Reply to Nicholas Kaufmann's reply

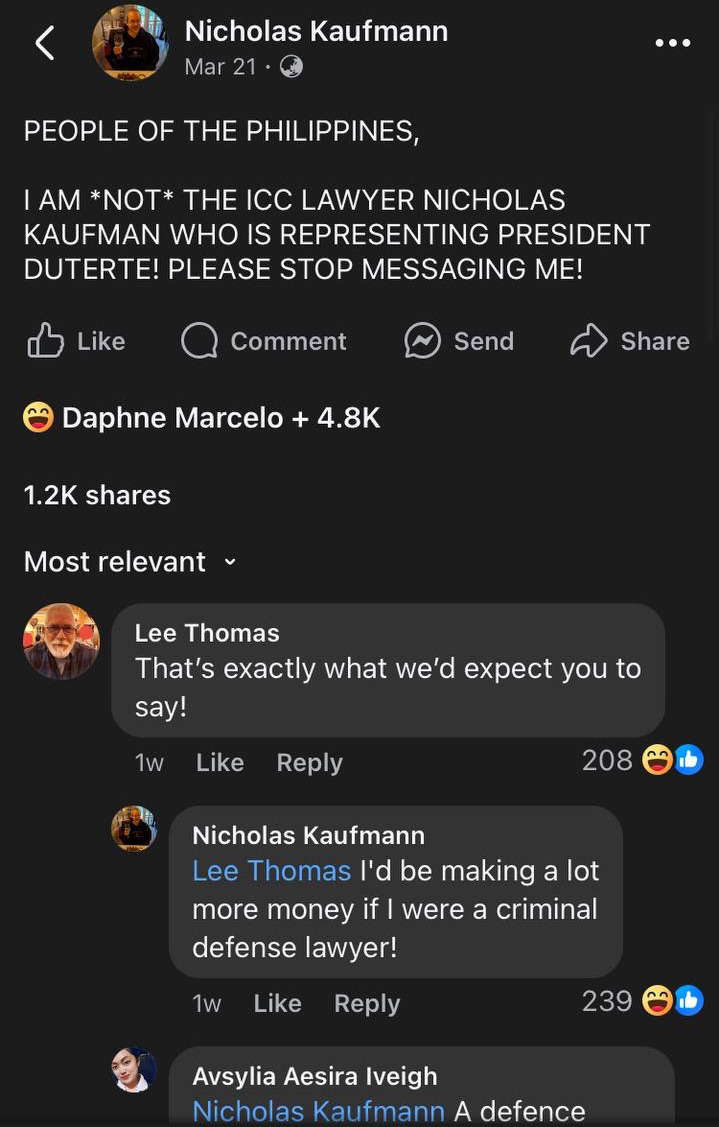[367, 1003]
